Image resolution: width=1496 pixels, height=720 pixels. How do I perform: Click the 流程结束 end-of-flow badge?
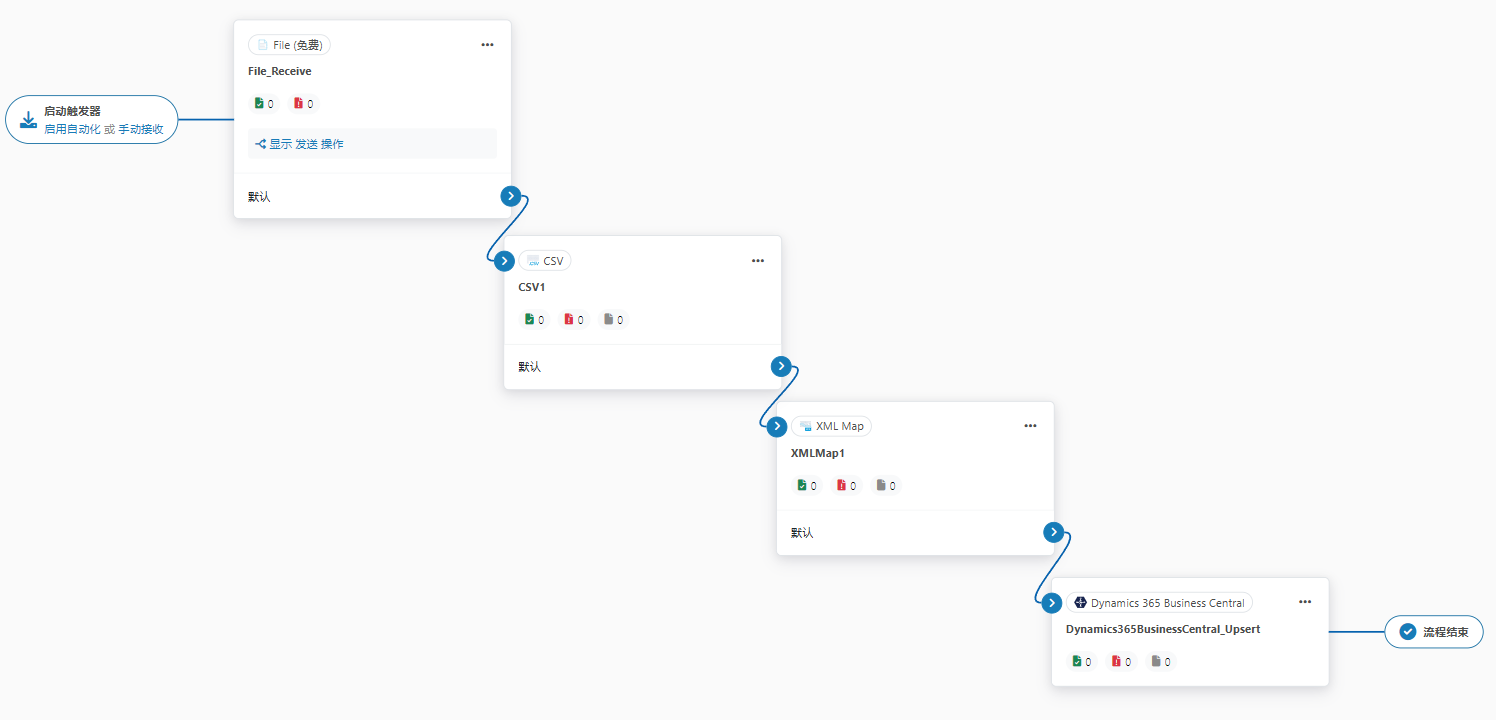pyautogui.click(x=1433, y=632)
